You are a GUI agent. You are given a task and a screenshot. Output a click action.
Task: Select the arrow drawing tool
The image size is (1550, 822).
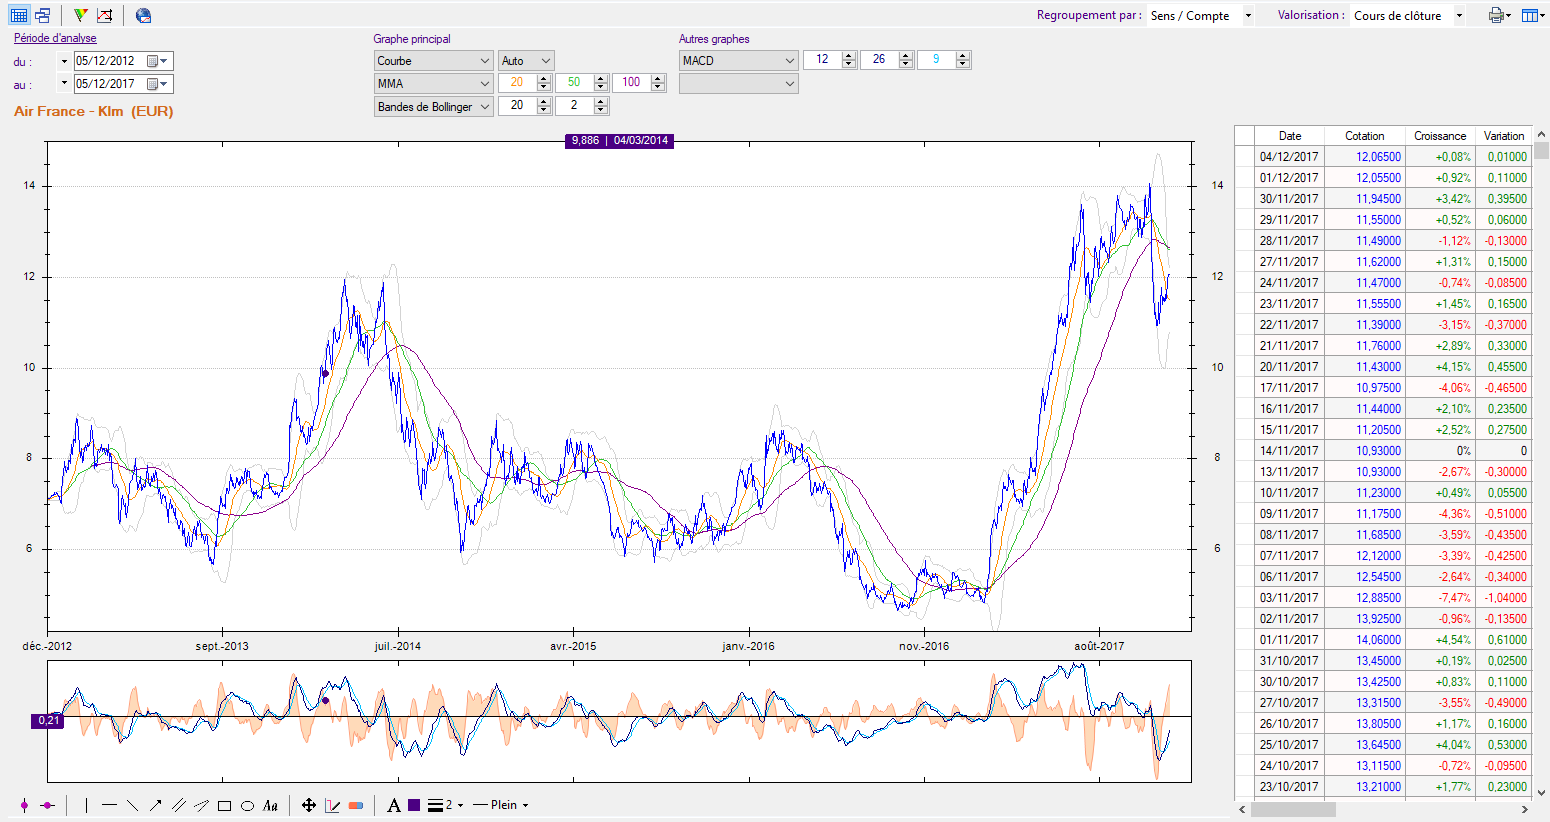(155, 805)
